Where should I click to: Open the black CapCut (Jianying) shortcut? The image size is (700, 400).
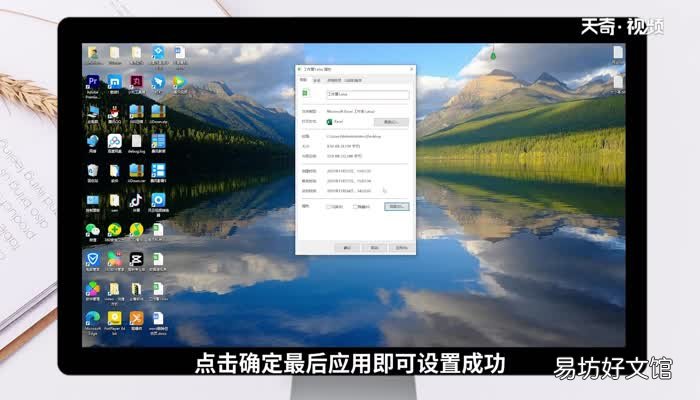(x=136, y=261)
